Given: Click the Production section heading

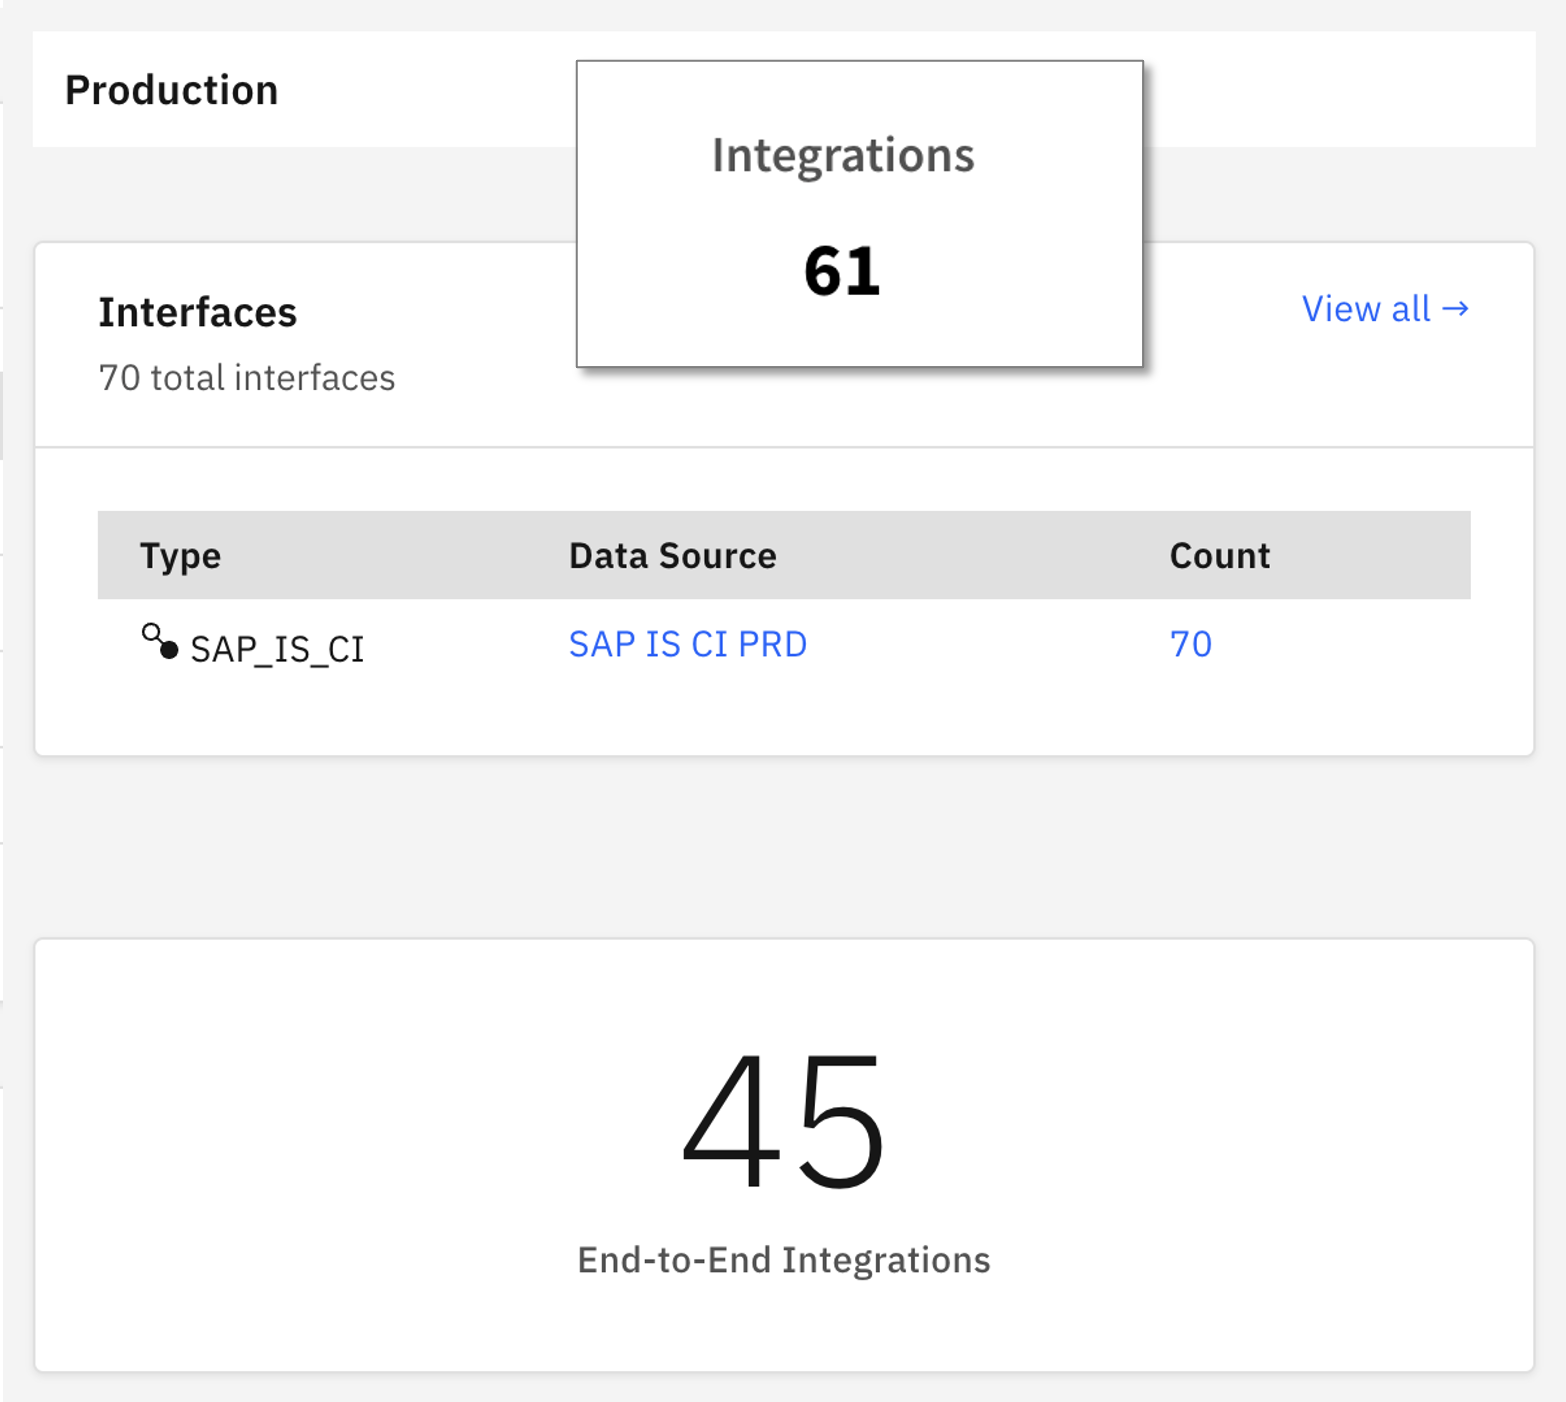Looking at the screenshot, I should [171, 90].
